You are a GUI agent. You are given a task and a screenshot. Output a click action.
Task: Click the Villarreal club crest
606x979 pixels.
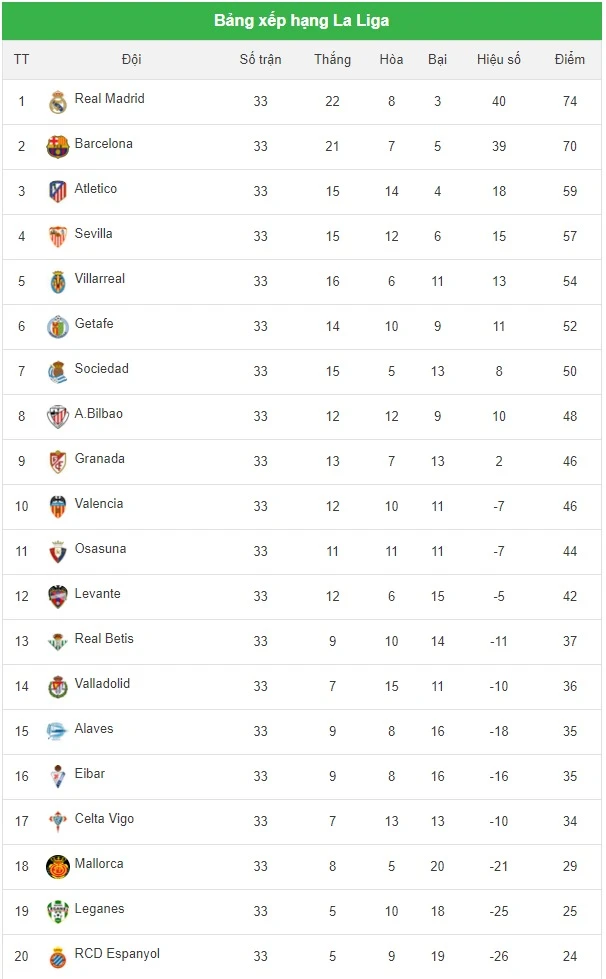pos(57,282)
